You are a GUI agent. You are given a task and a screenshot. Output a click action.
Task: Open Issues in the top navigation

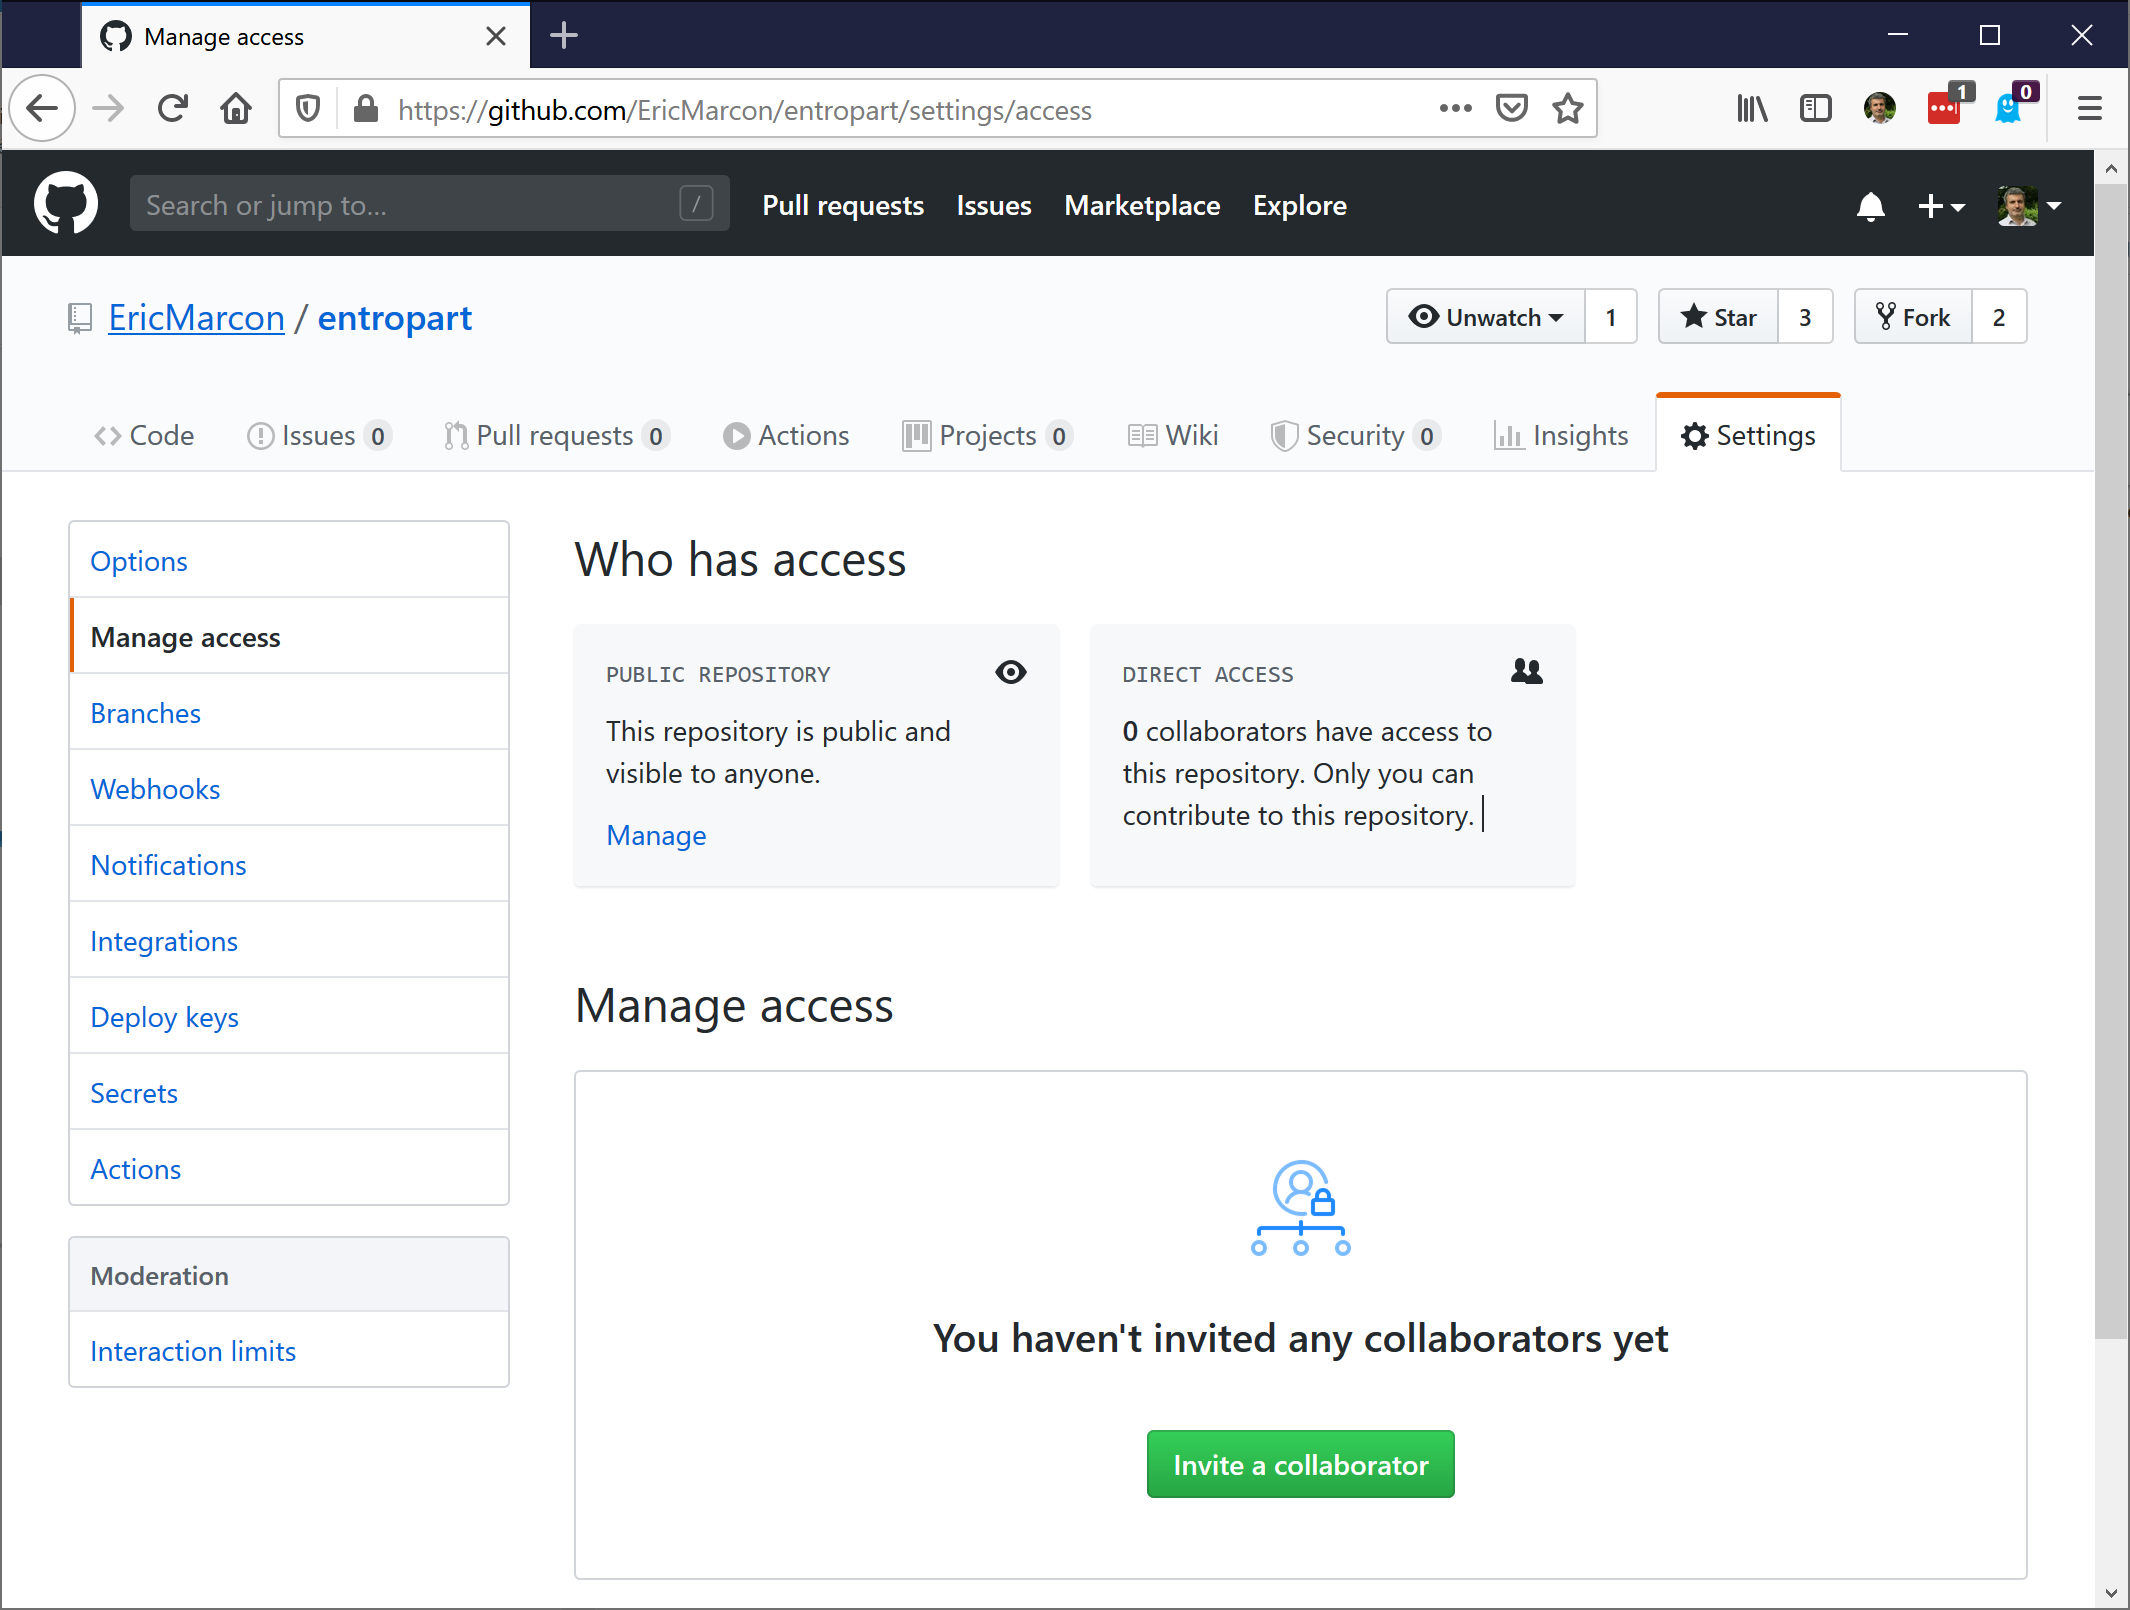[x=993, y=205]
